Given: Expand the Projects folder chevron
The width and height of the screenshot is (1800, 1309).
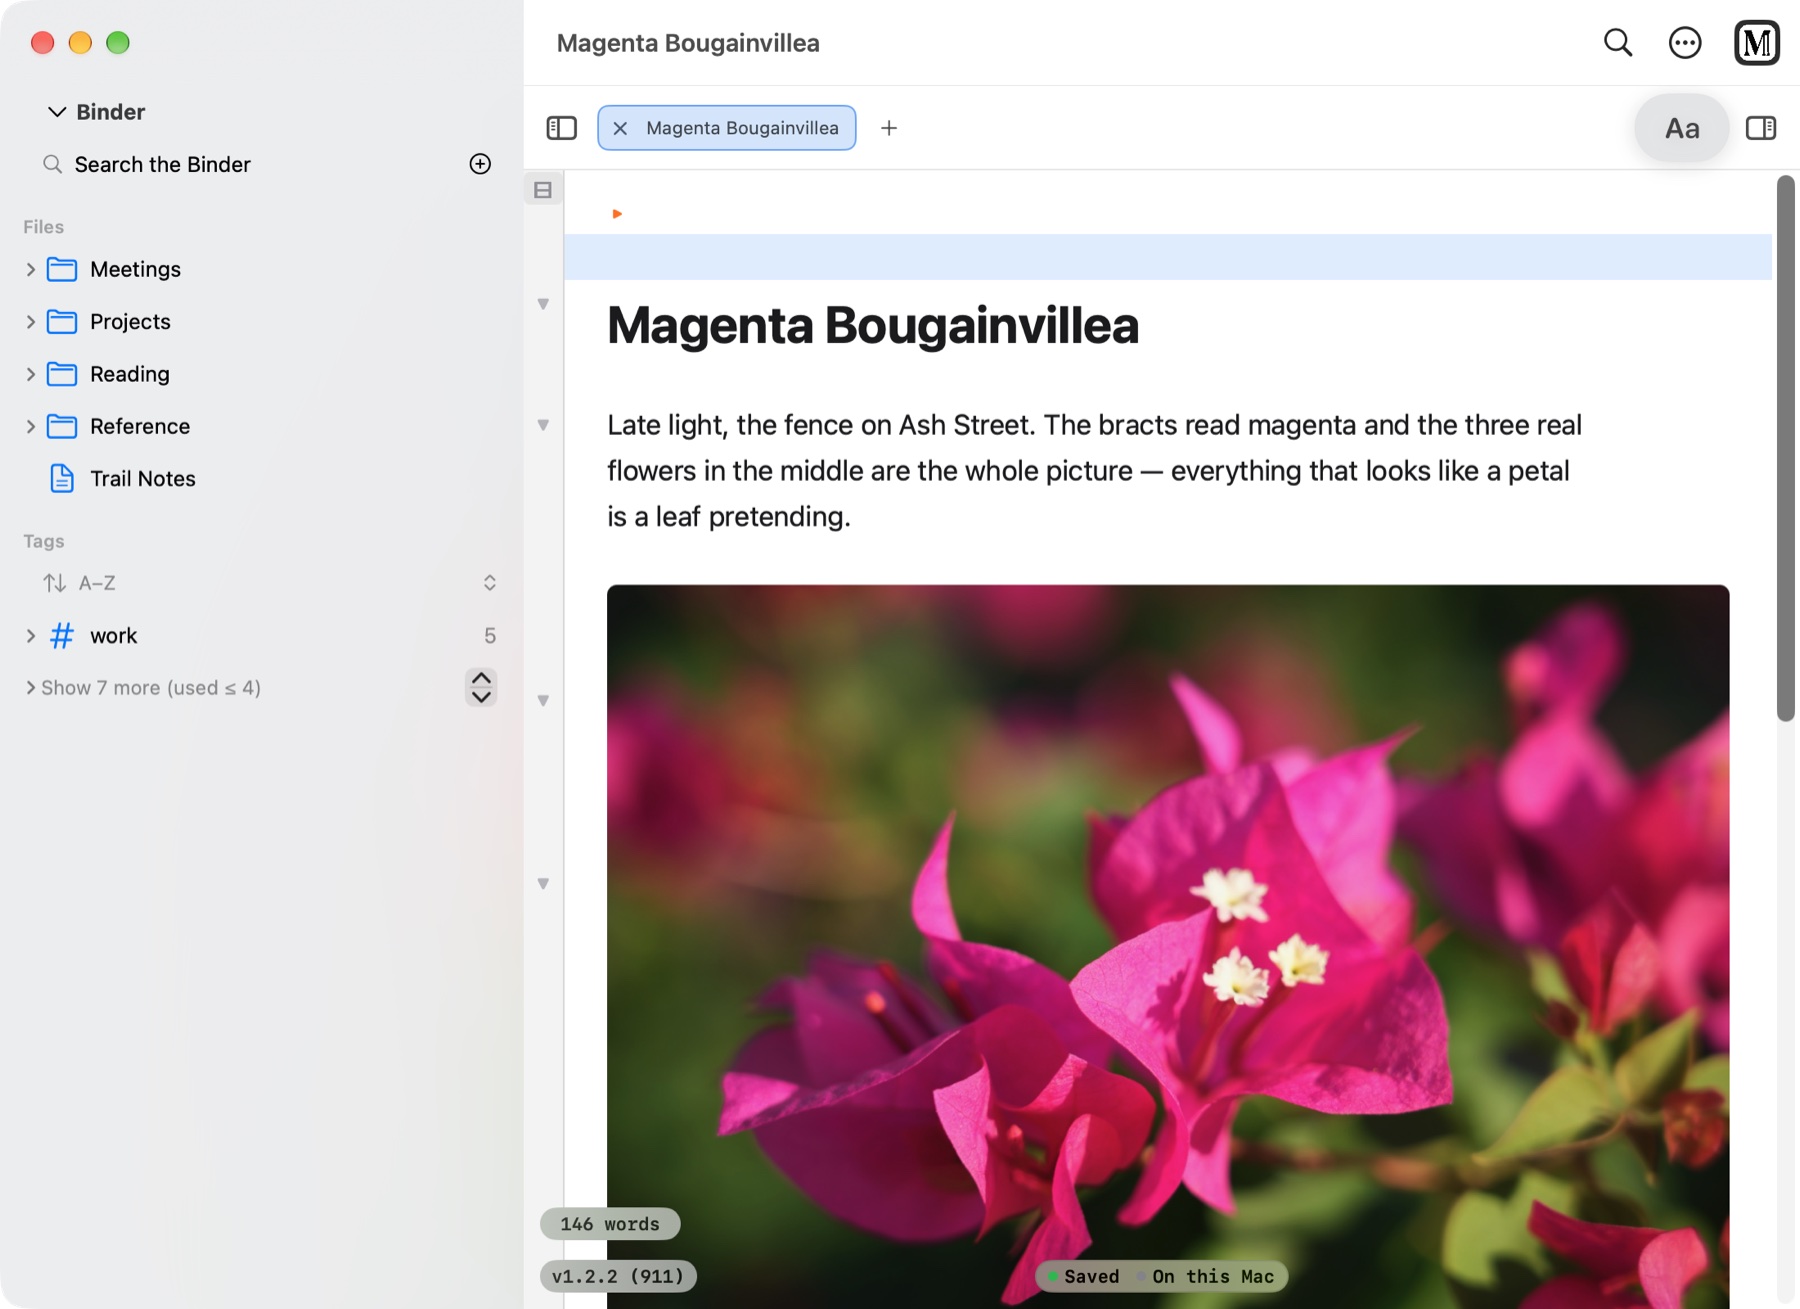Looking at the screenshot, I should tap(30, 321).
